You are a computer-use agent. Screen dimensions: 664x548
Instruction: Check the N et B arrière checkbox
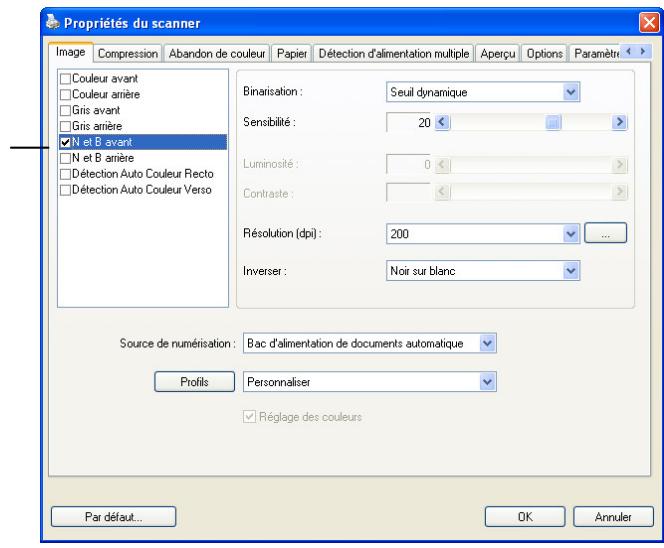click(x=65, y=158)
